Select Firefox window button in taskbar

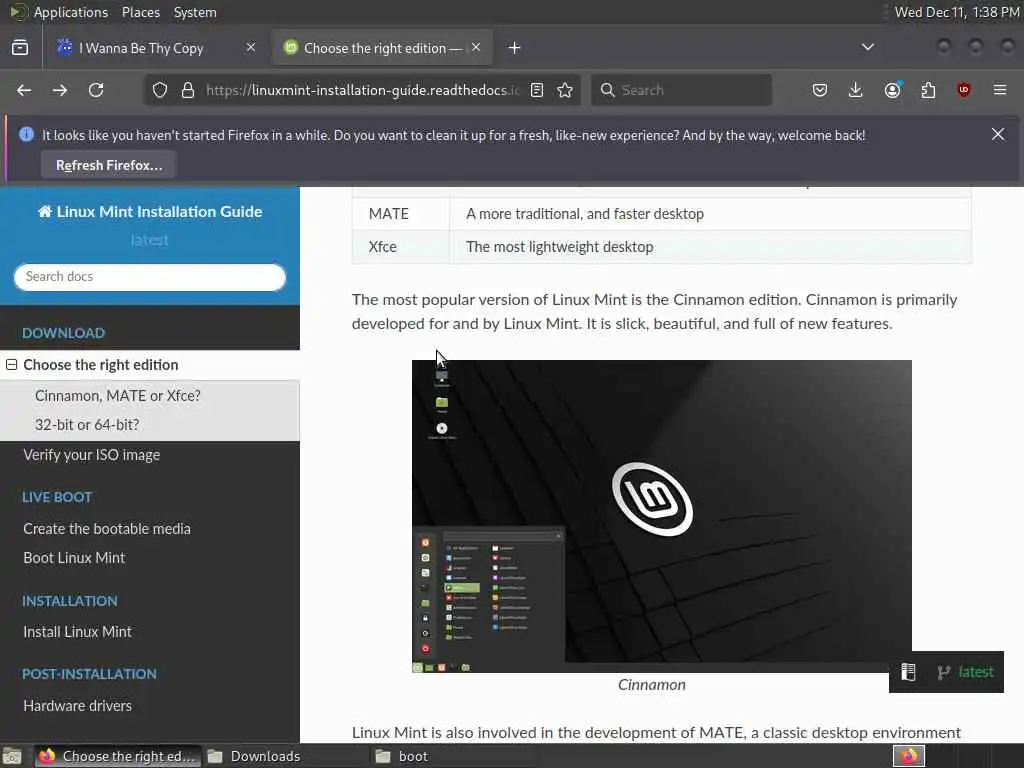pyautogui.click(x=118, y=756)
